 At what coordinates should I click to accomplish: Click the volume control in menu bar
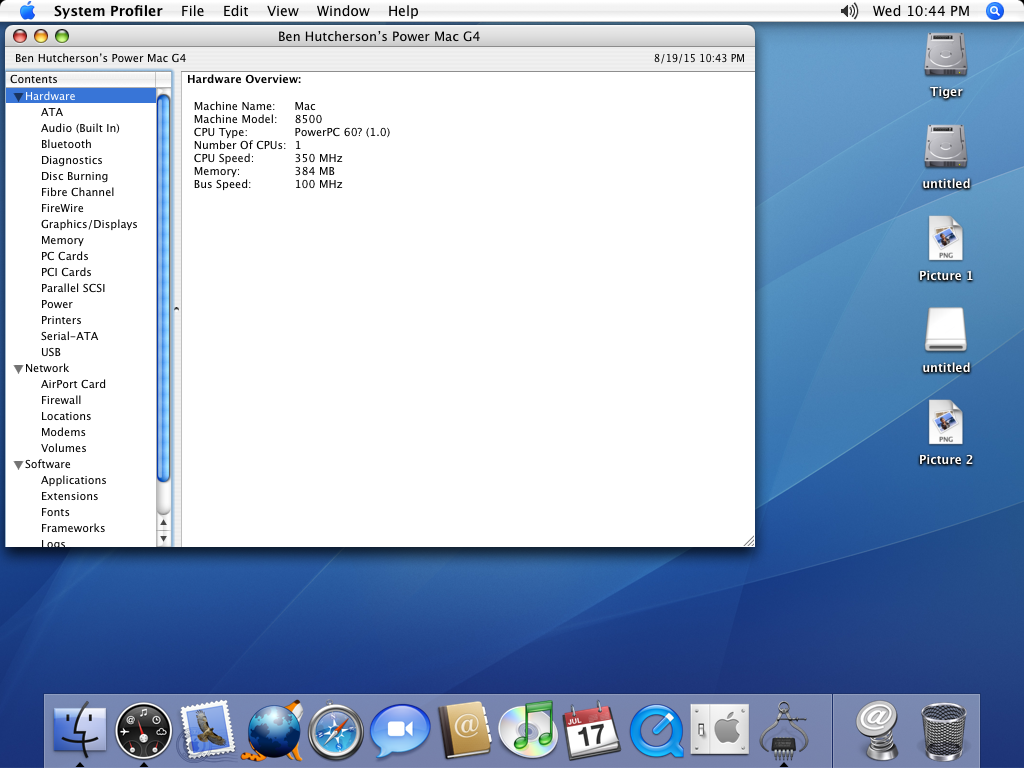[849, 11]
